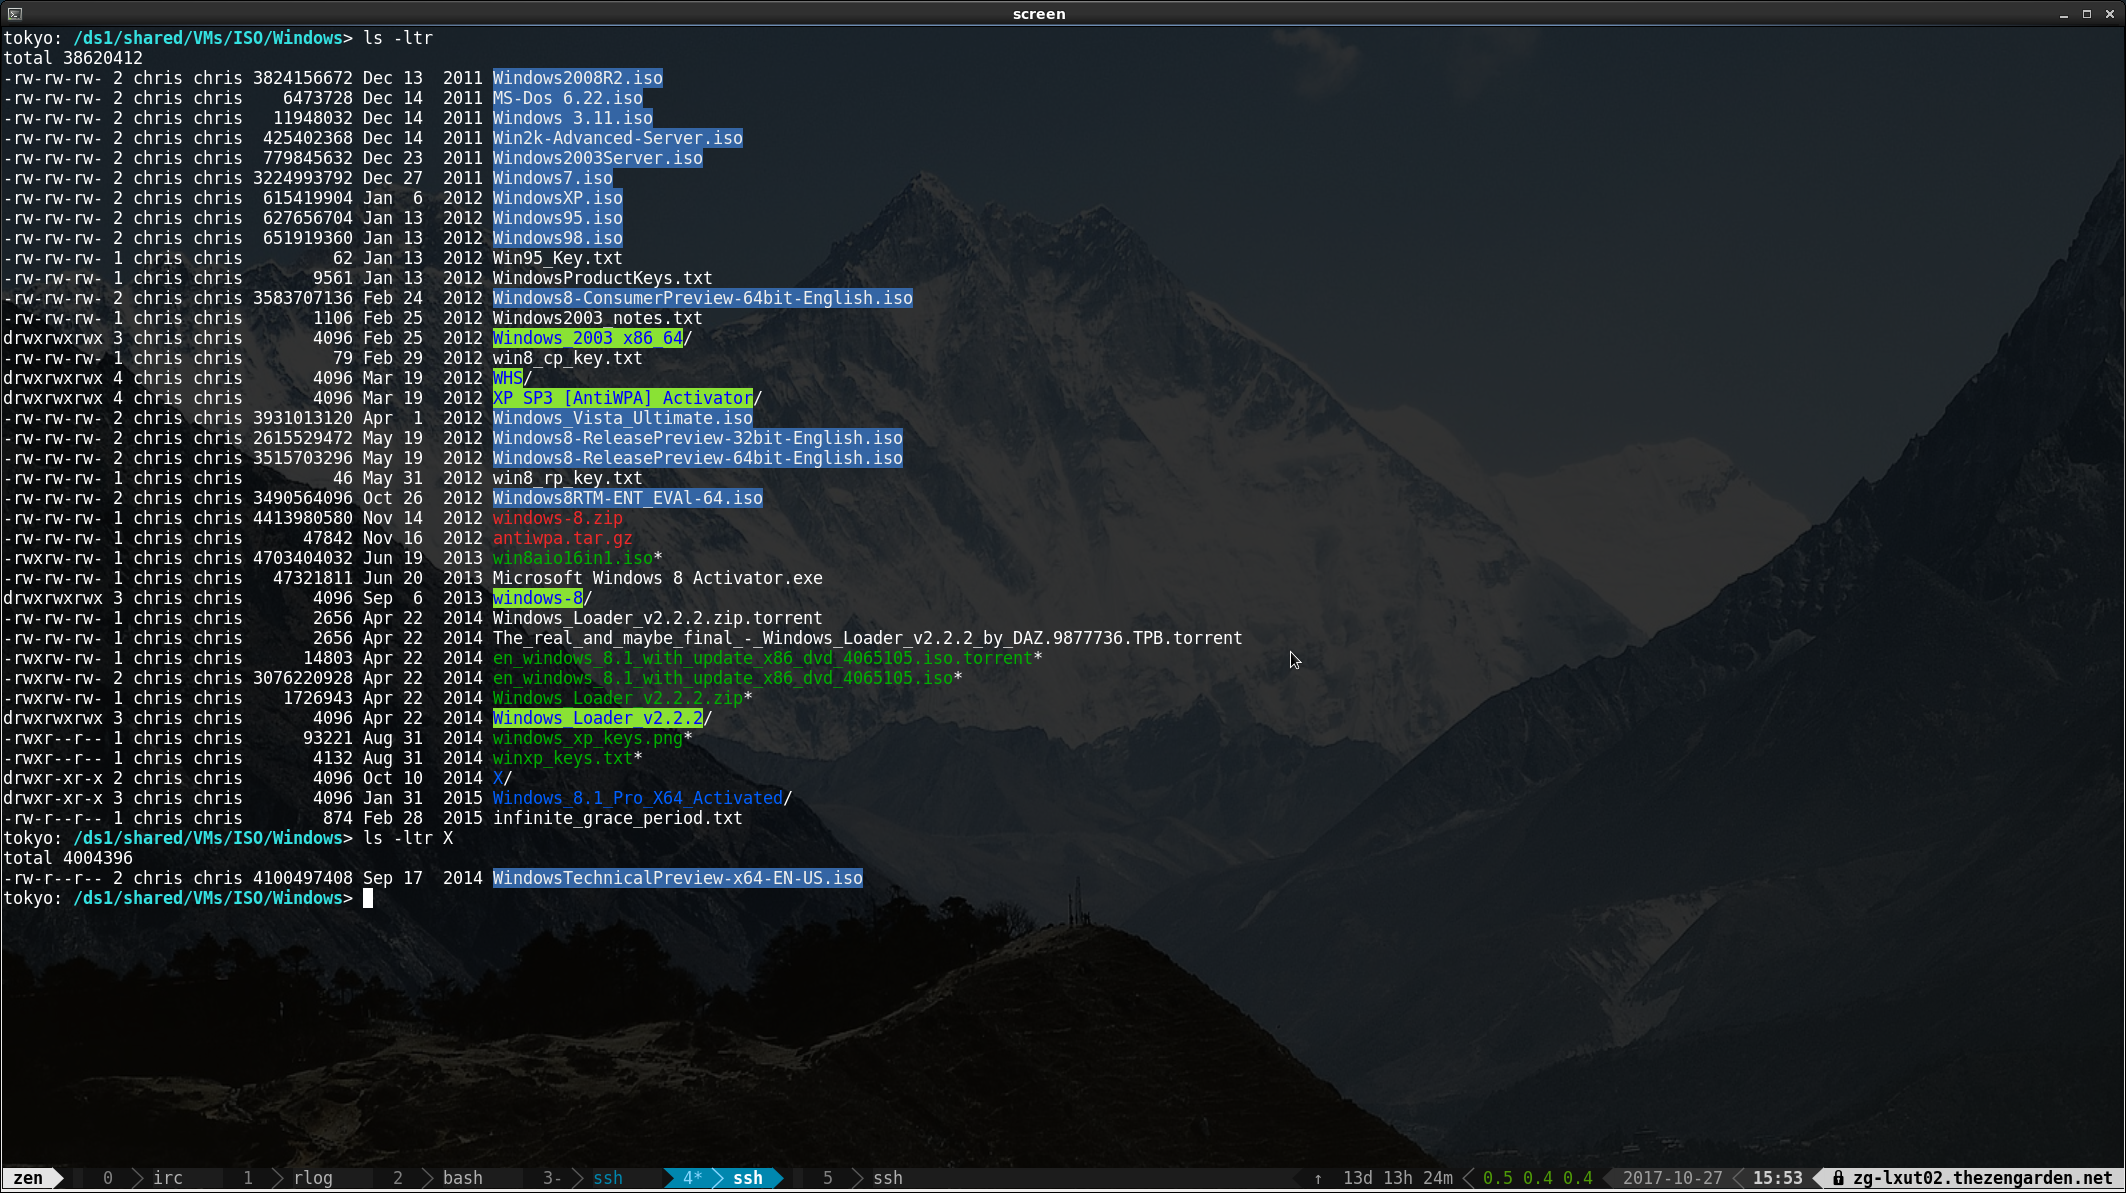
Task: Select Win2k-Advanced-Server.iso filename
Action: 617,138
